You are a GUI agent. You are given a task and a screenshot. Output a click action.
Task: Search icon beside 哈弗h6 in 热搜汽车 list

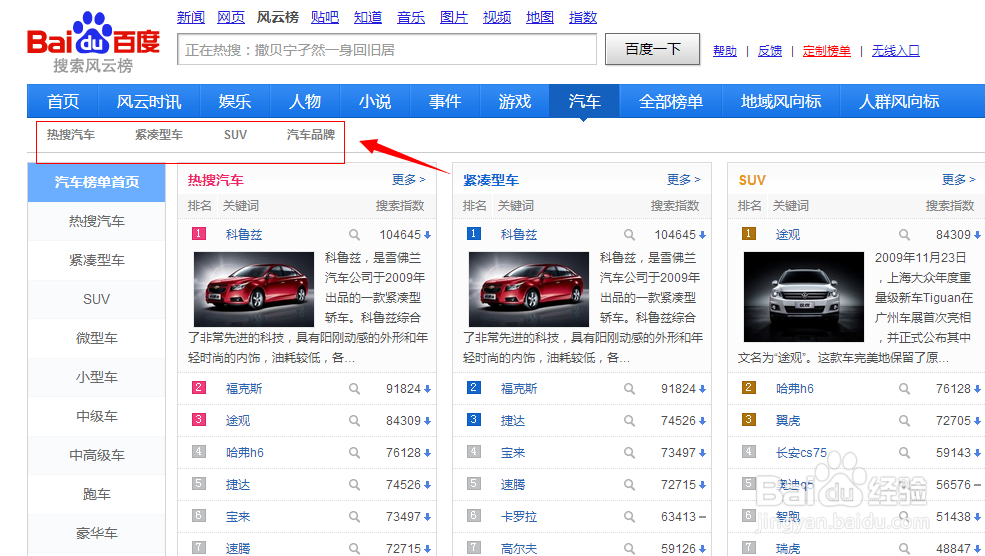(354, 453)
